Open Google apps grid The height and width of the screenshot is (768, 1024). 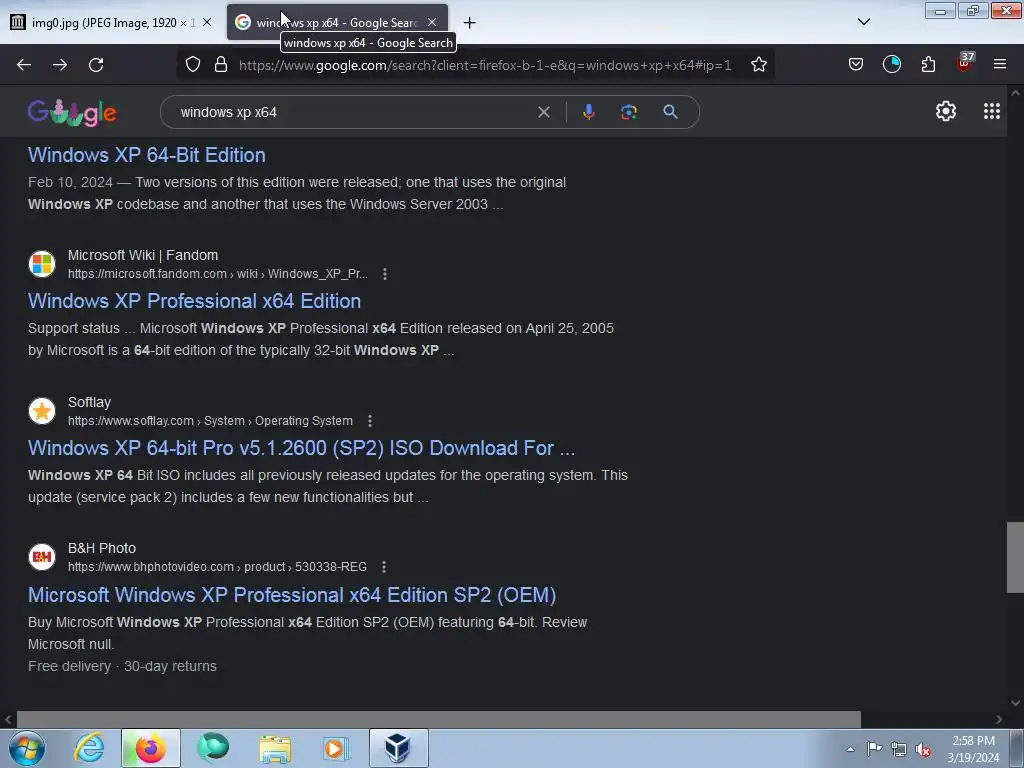(992, 112)
